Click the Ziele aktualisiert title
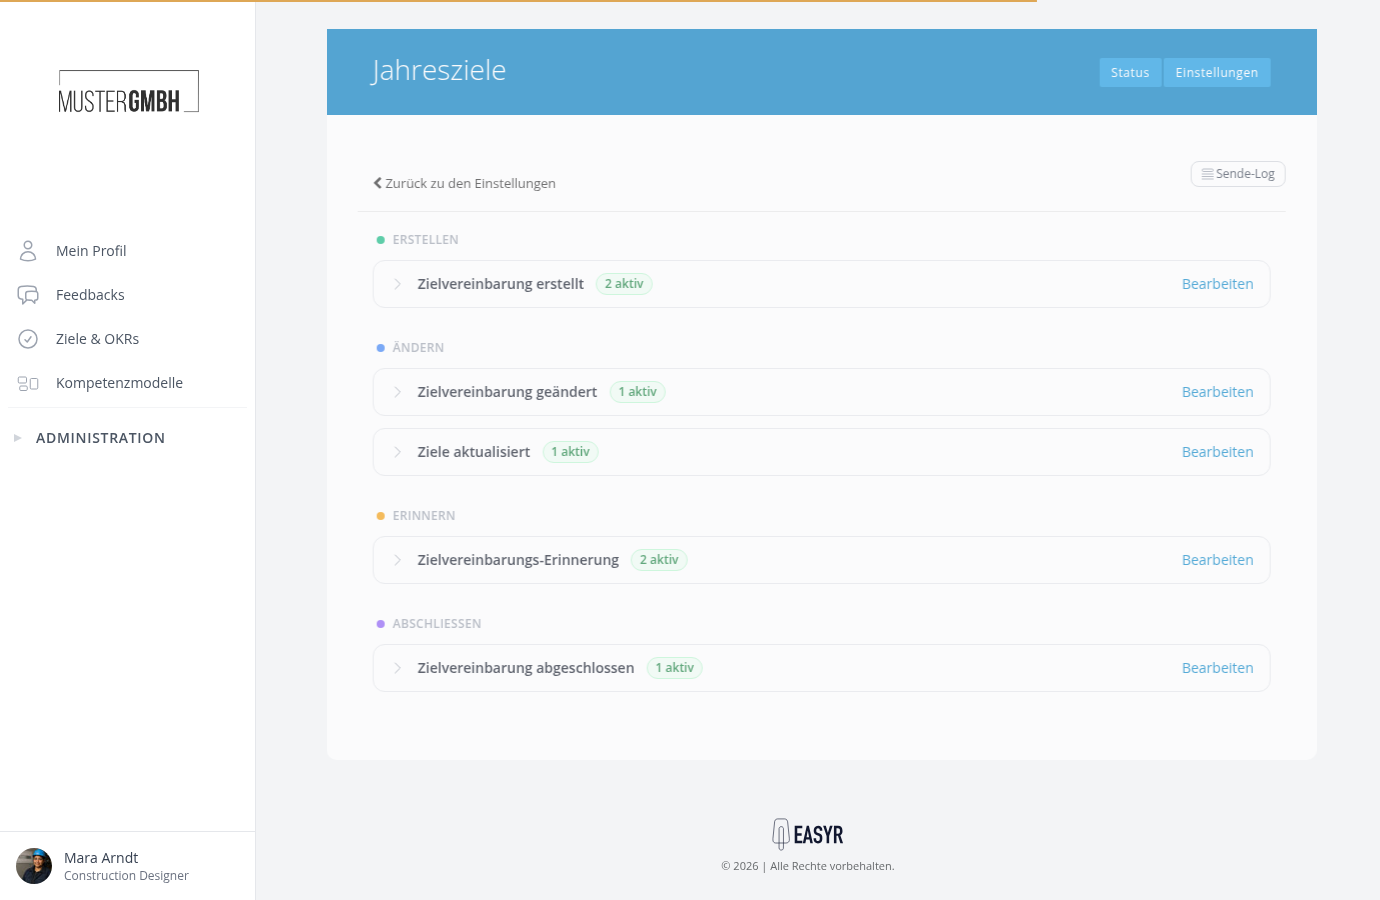Screen dimensions: 1380x900 point(473,452)
